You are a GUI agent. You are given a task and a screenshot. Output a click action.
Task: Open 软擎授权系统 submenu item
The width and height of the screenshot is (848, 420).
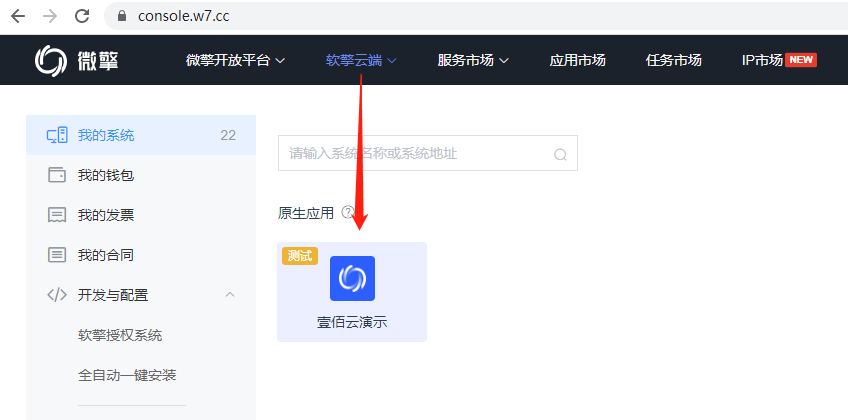(x=120, y=336)
